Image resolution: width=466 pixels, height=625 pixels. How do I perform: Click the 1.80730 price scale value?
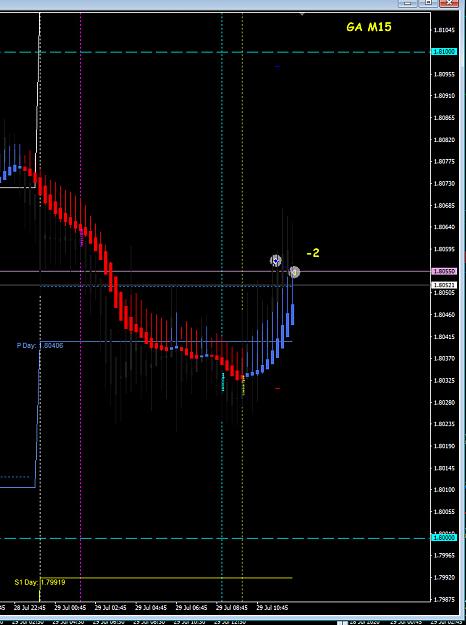click(x=444, y=184)
